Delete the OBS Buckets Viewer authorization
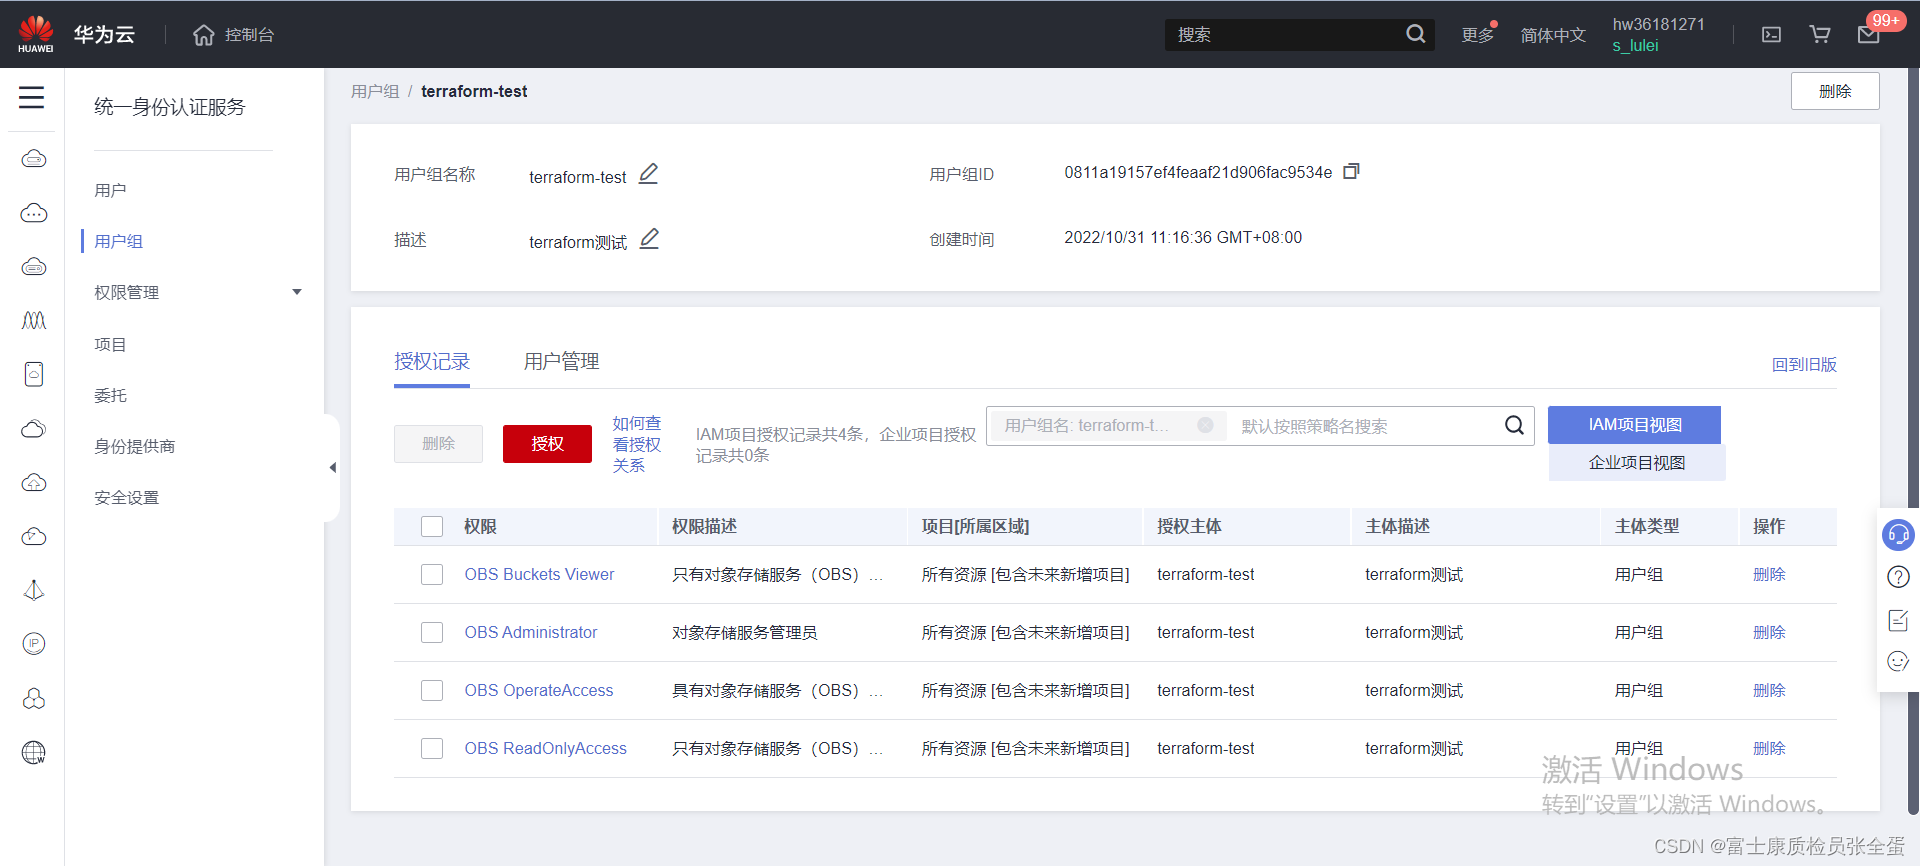The image size is (1920, 866). click(x=1769, y=574)
